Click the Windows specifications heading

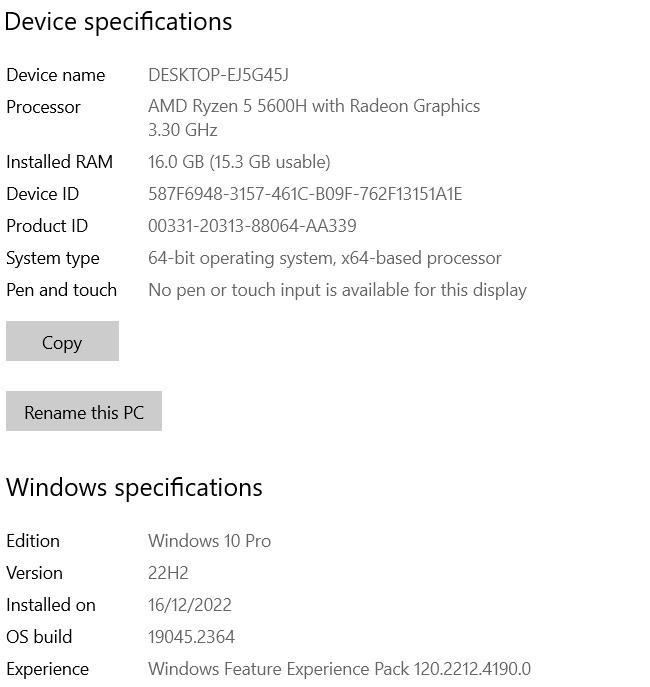134,488
